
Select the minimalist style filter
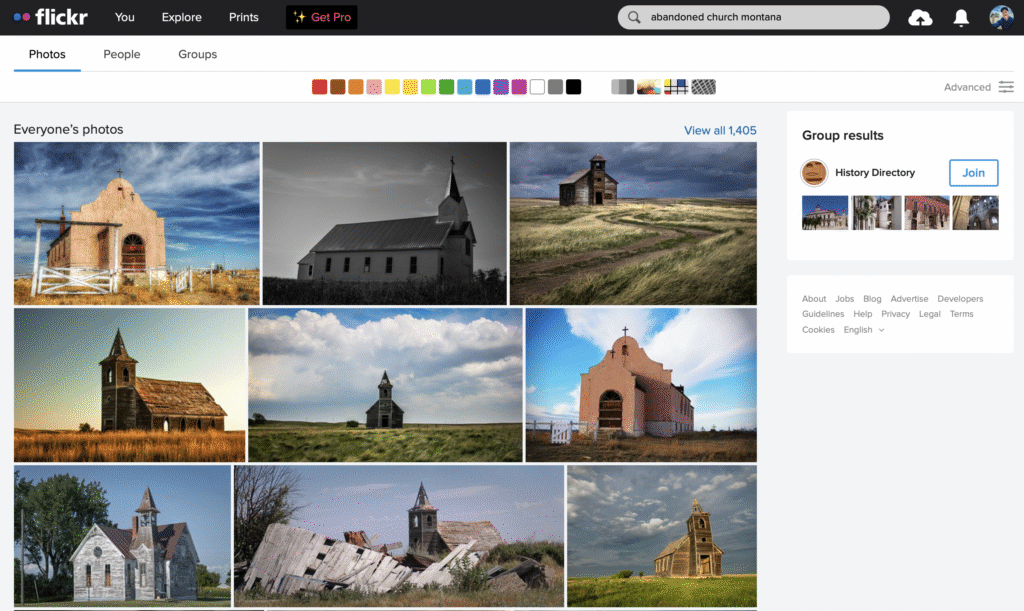point(676,87)
